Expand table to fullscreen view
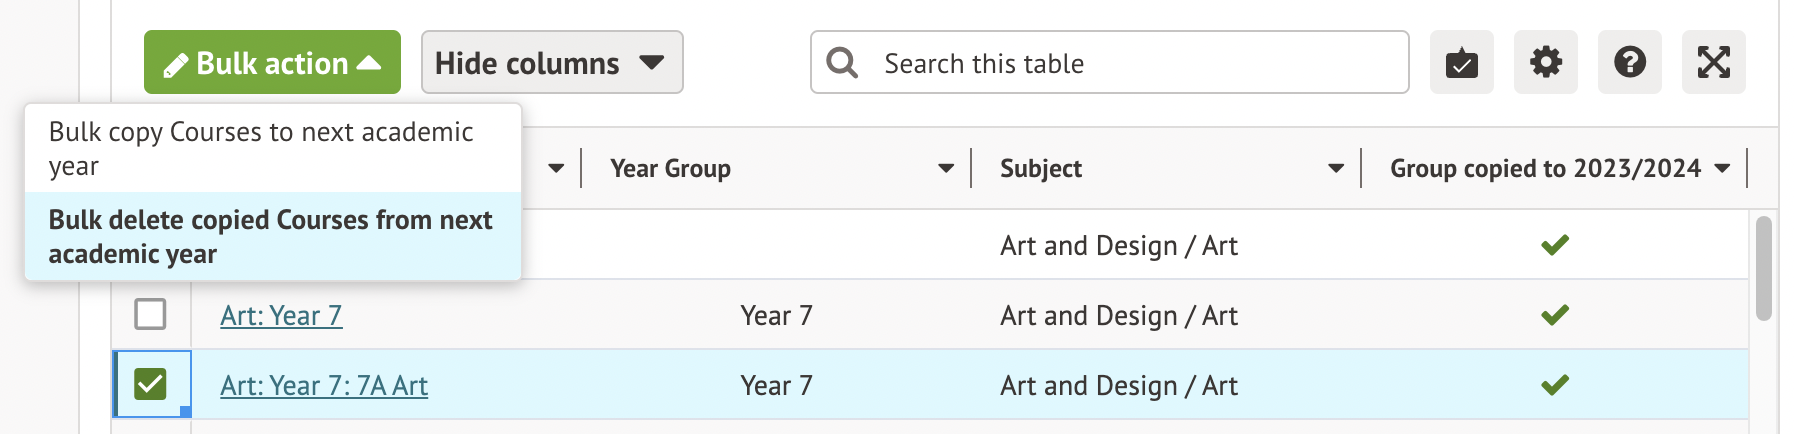1794x434 pixels. [1713, 63]
